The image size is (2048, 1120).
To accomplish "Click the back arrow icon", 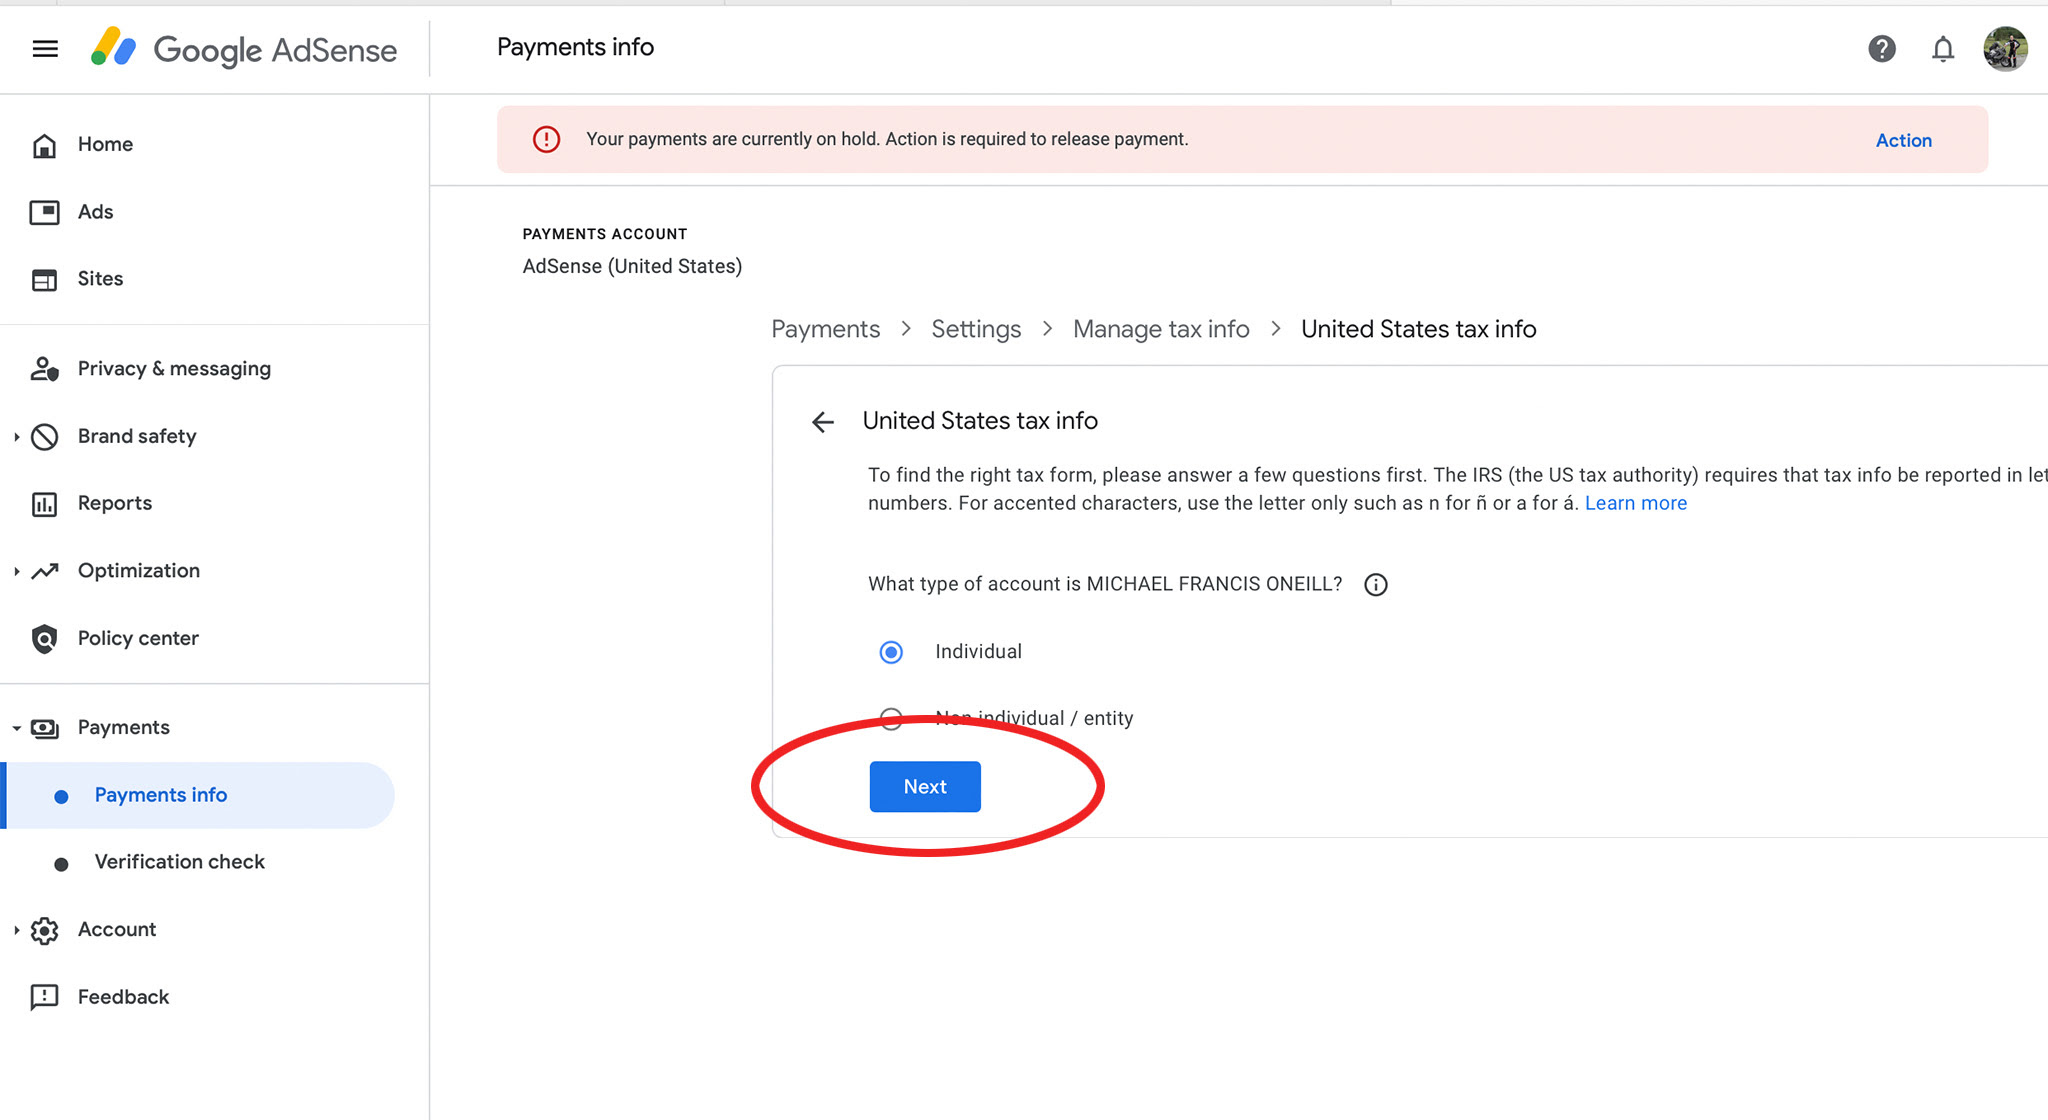I will (x=823, y=421).
